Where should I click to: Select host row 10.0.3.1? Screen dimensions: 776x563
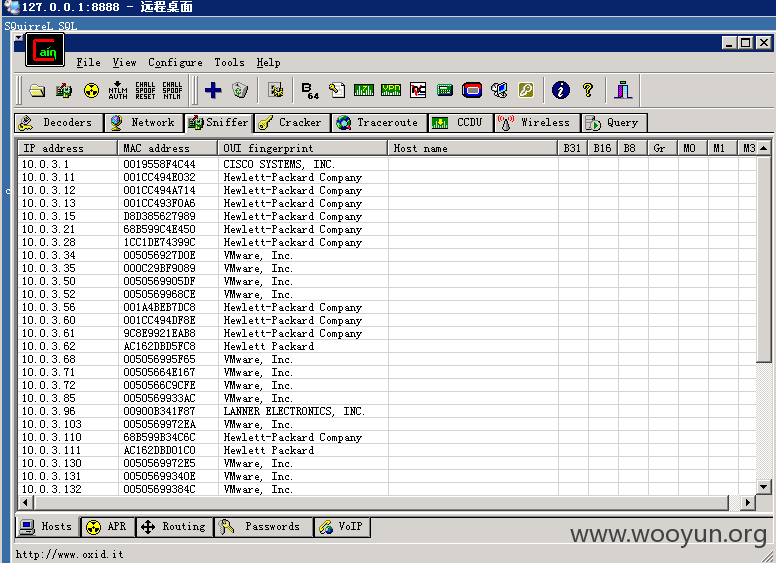click(387, 164)
